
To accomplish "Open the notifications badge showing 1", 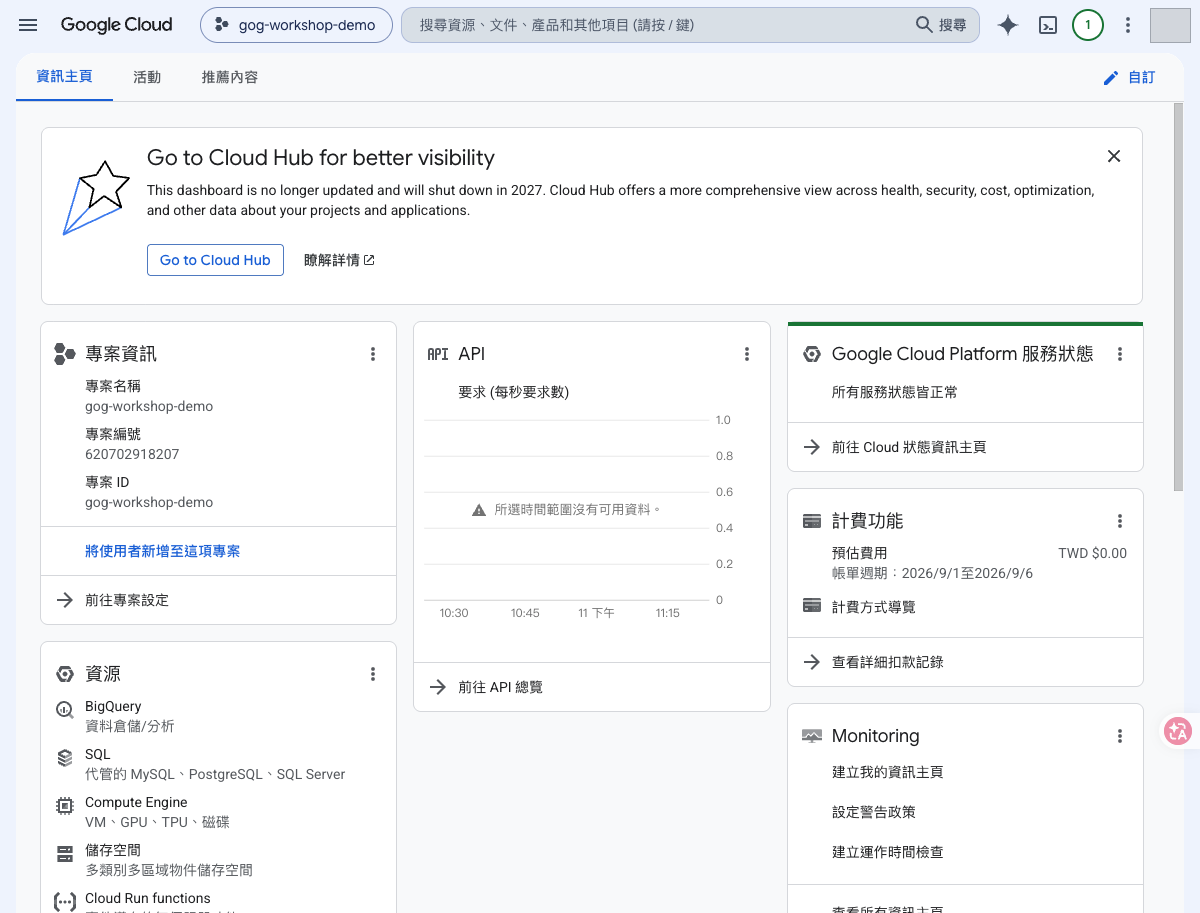I will [x=1088, y=25].
